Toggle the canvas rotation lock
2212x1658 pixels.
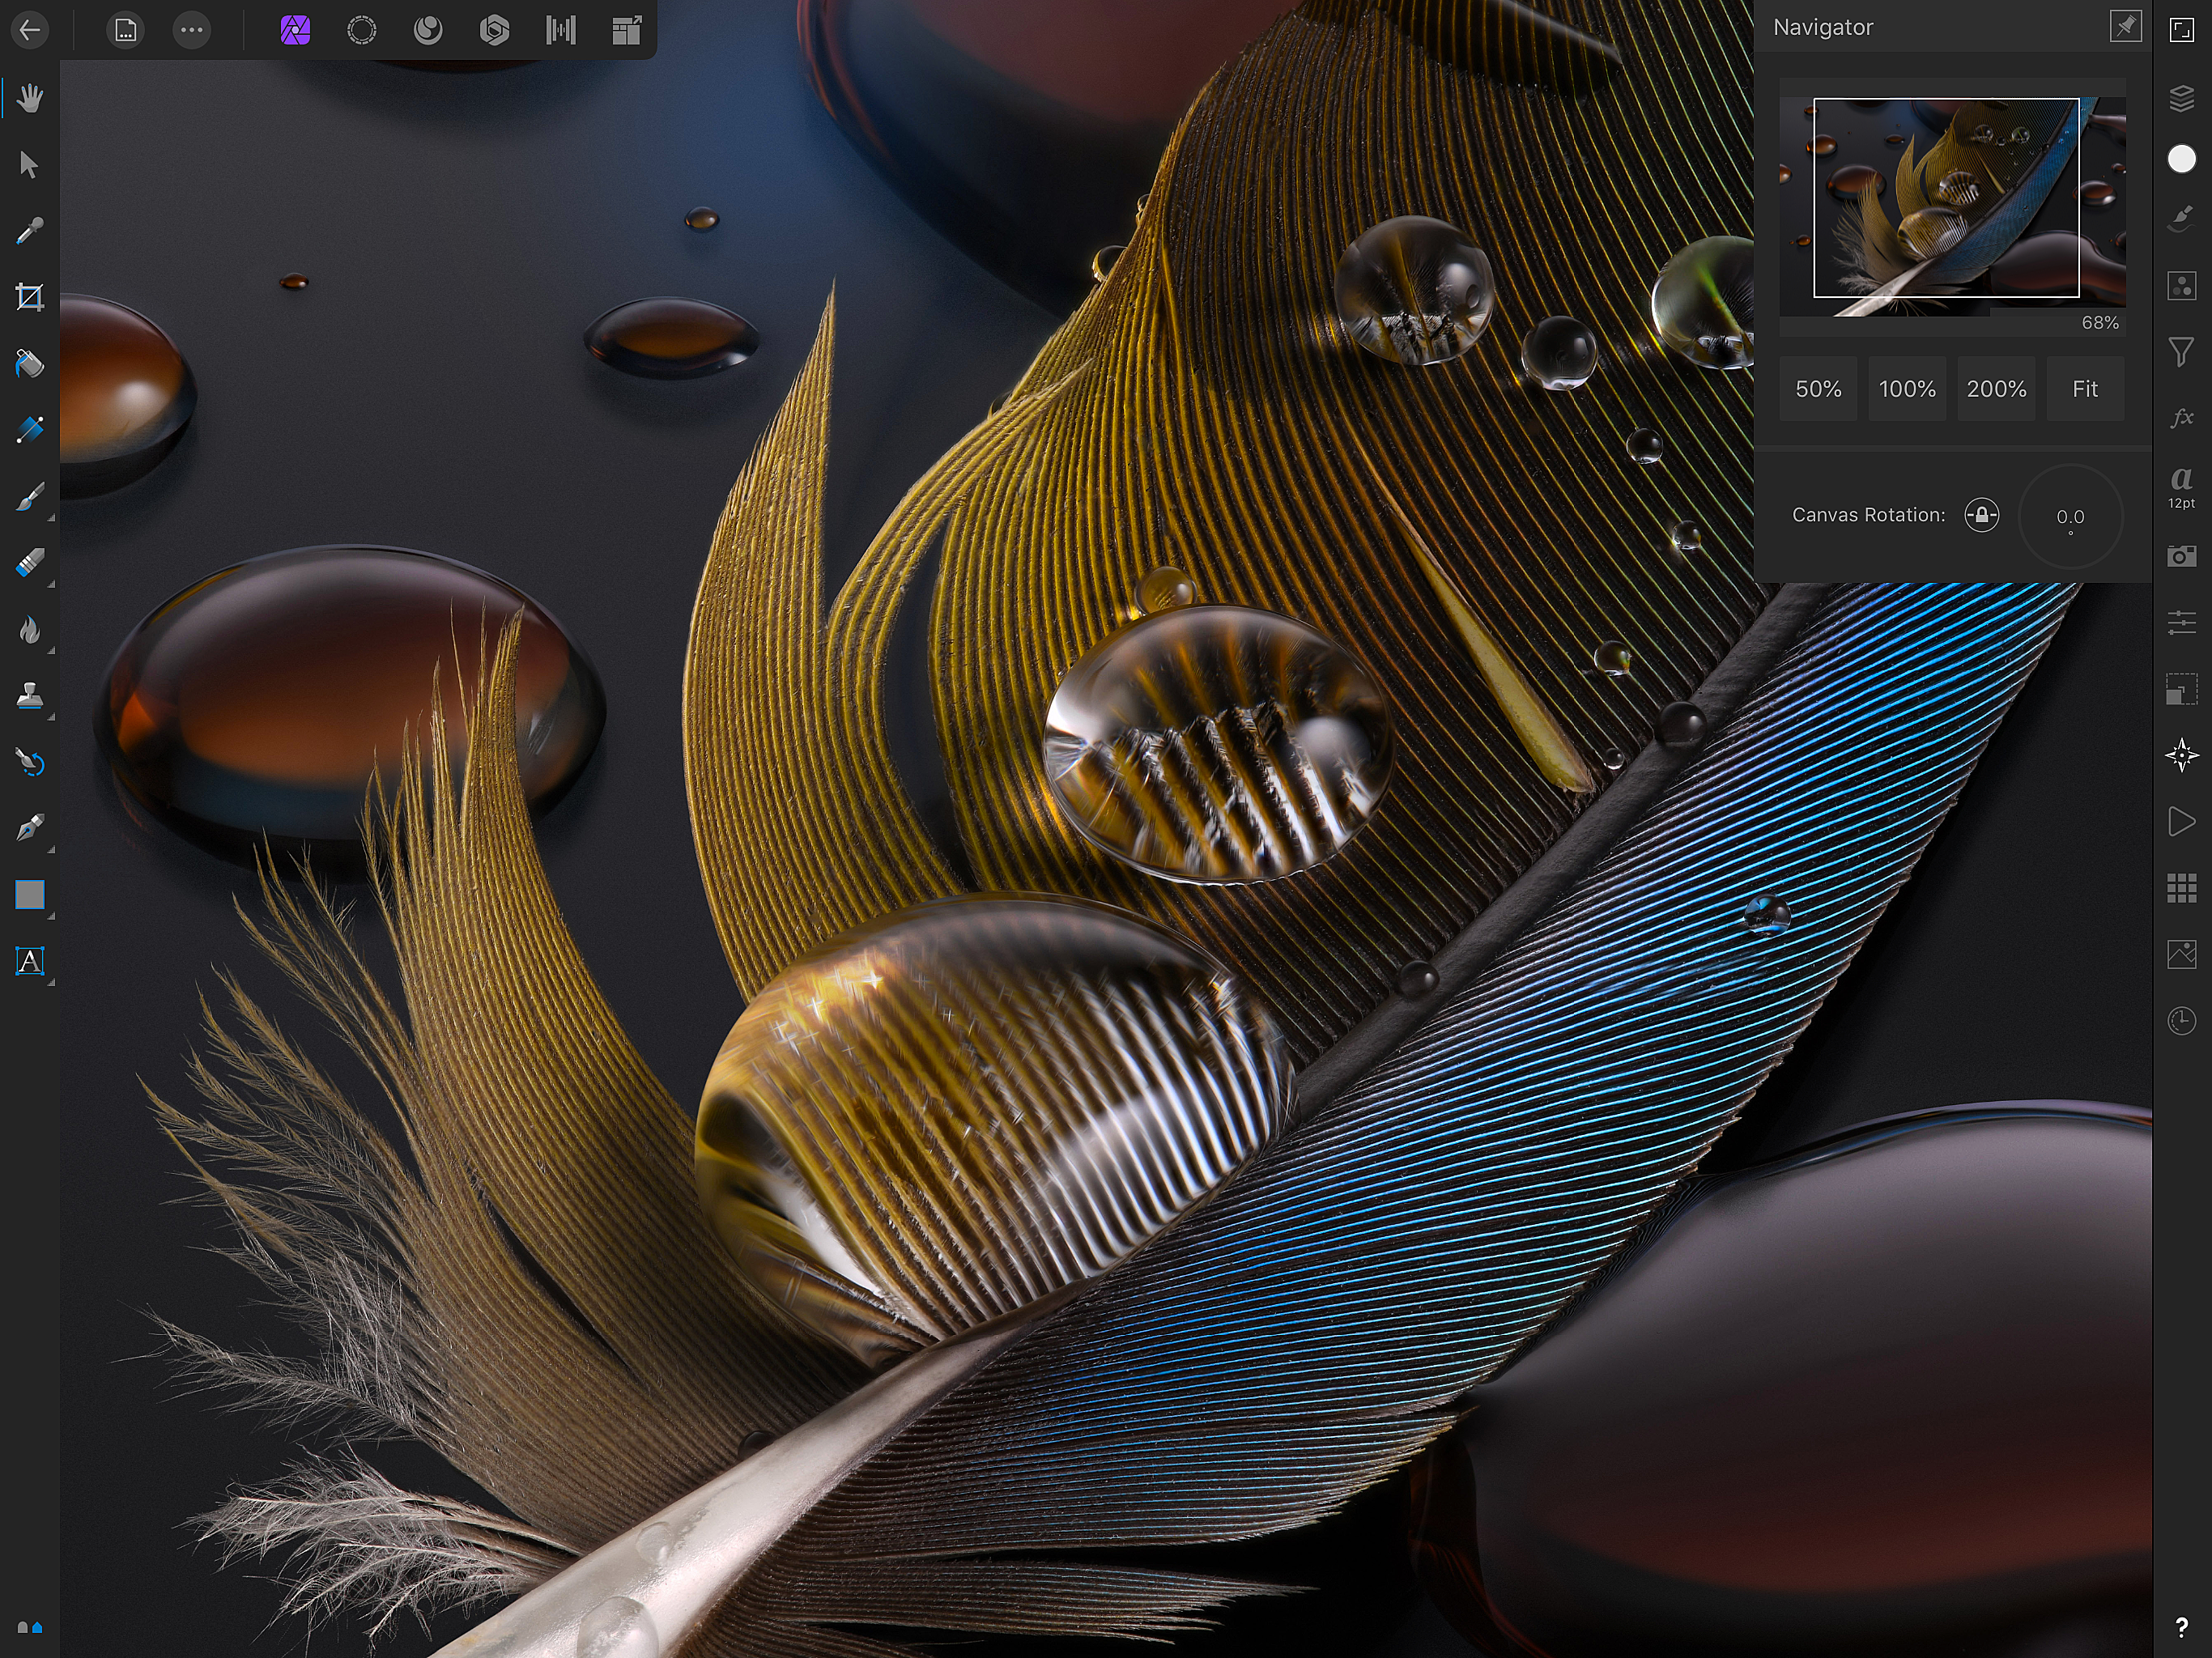point(1981,515)
